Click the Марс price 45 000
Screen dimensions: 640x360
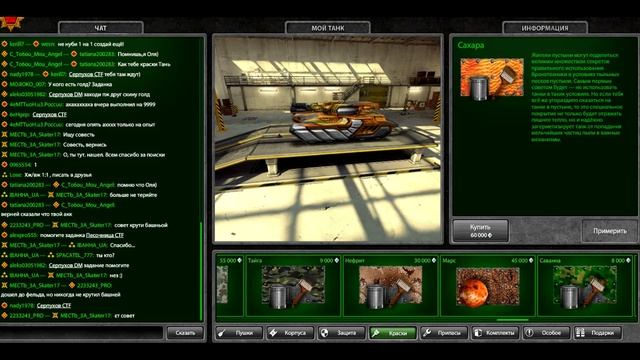(x=519, y=260)
